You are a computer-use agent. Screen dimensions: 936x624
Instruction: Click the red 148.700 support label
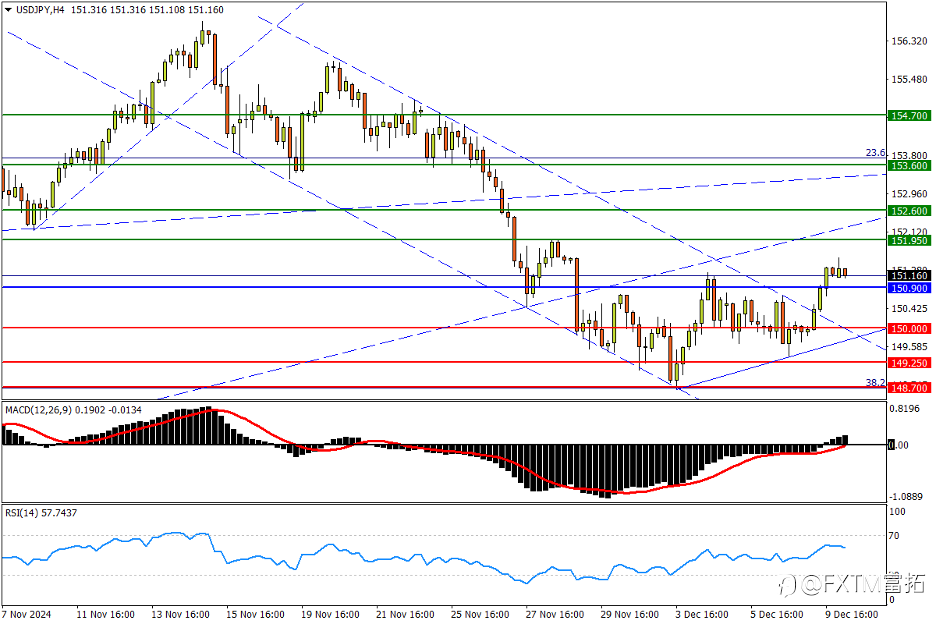[x=909, y=388]
